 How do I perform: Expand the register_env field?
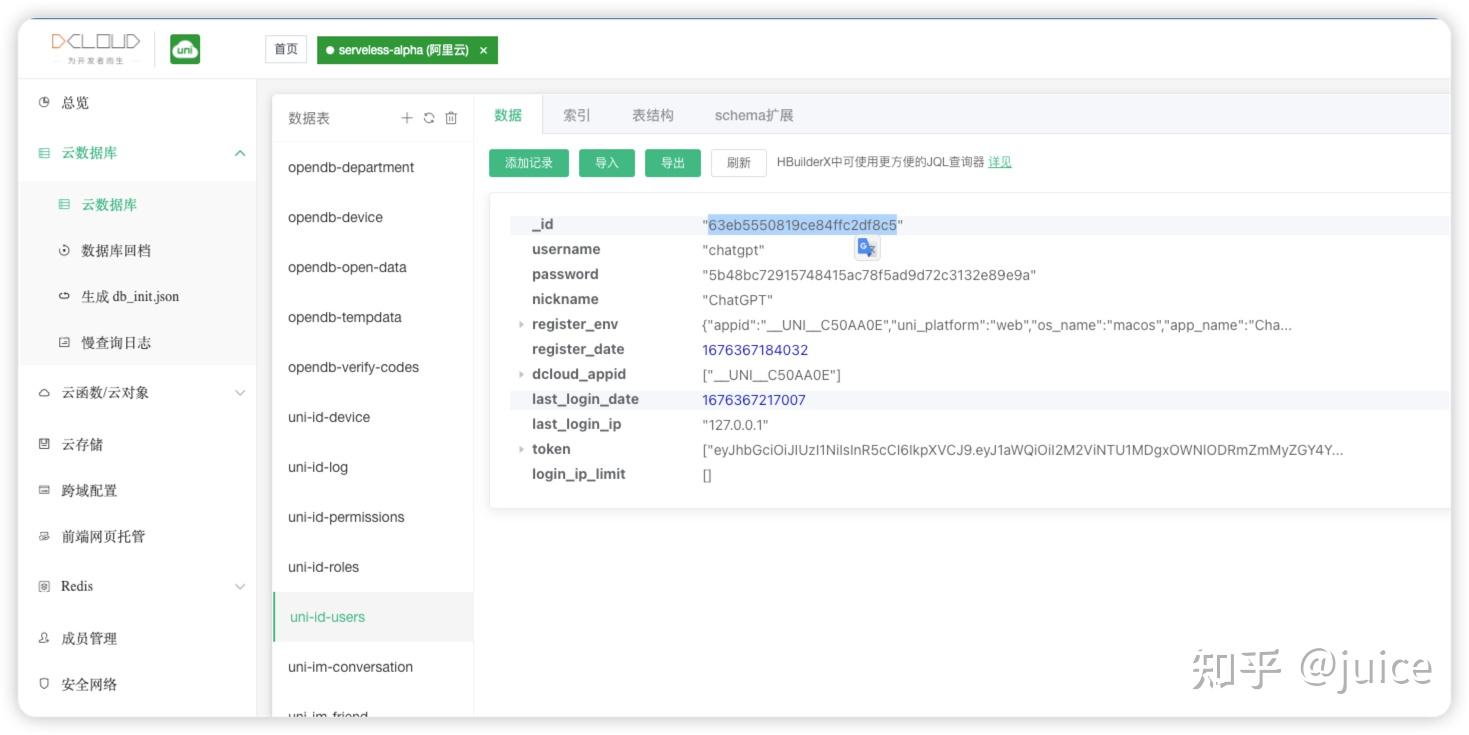coord(521,324)
